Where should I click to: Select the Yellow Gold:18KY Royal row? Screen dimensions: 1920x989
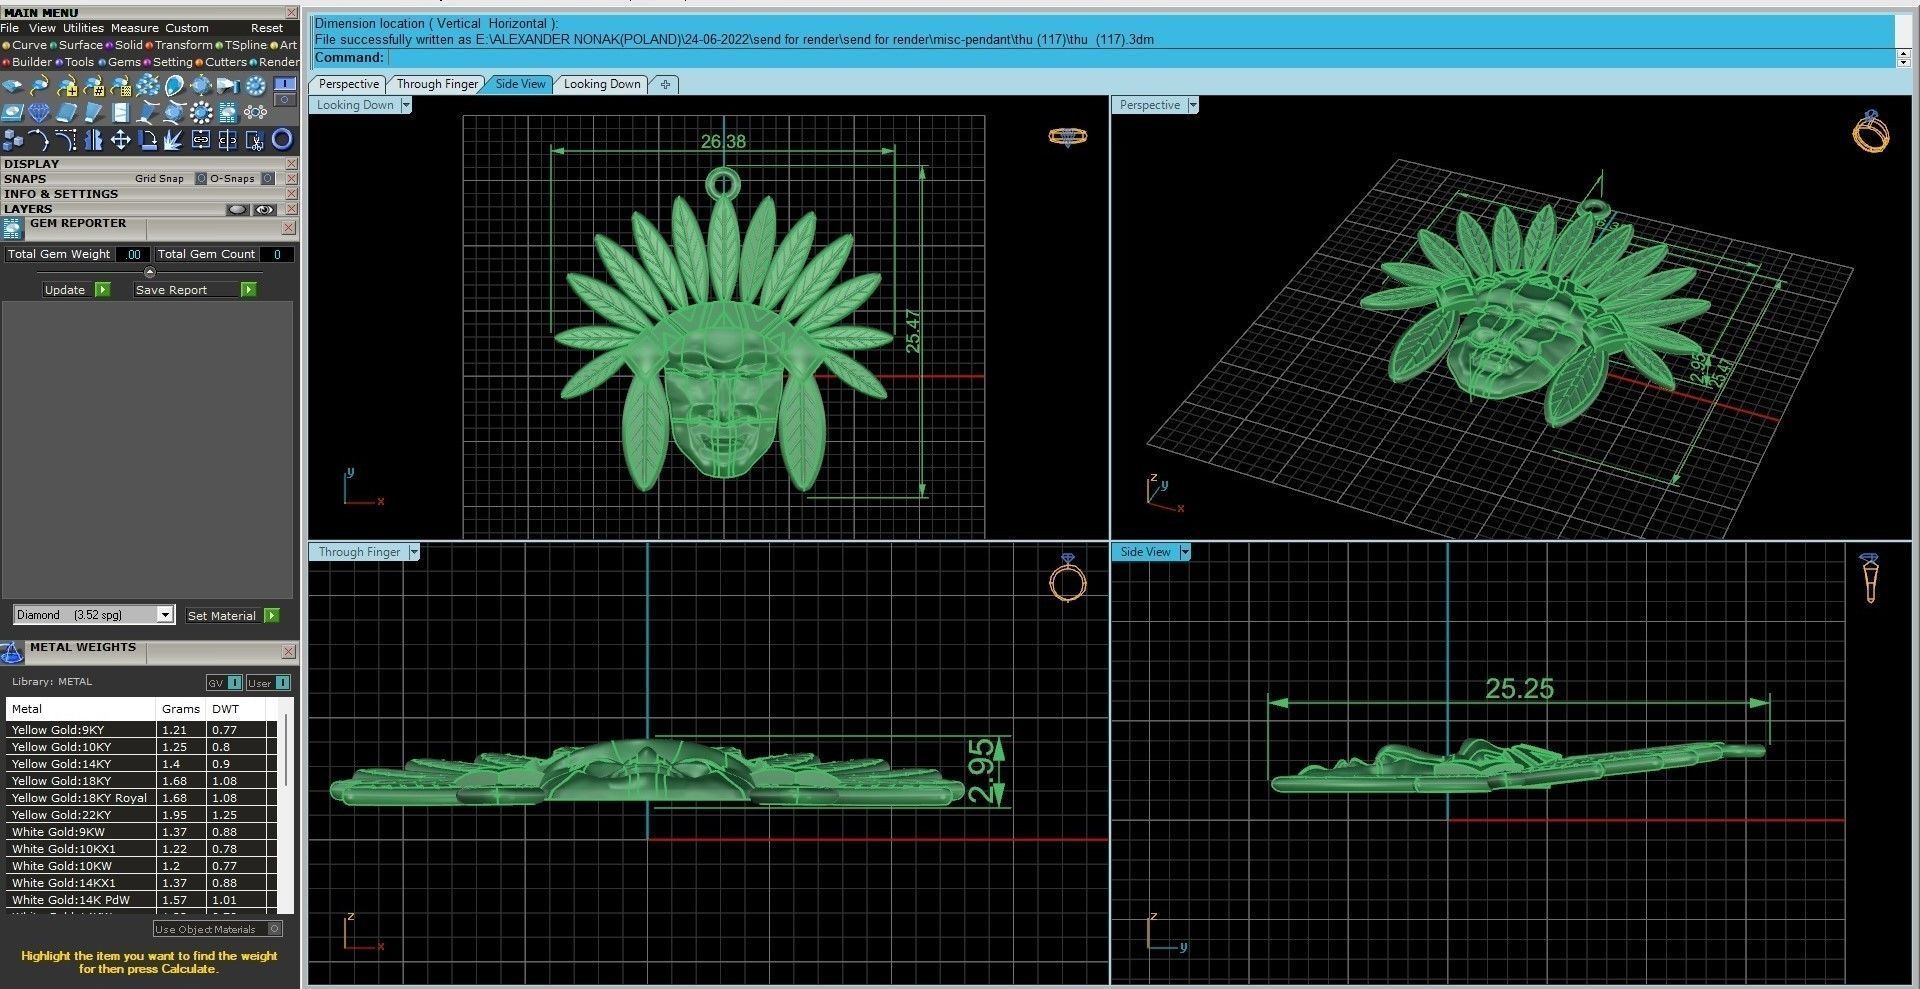pos(141,798)
